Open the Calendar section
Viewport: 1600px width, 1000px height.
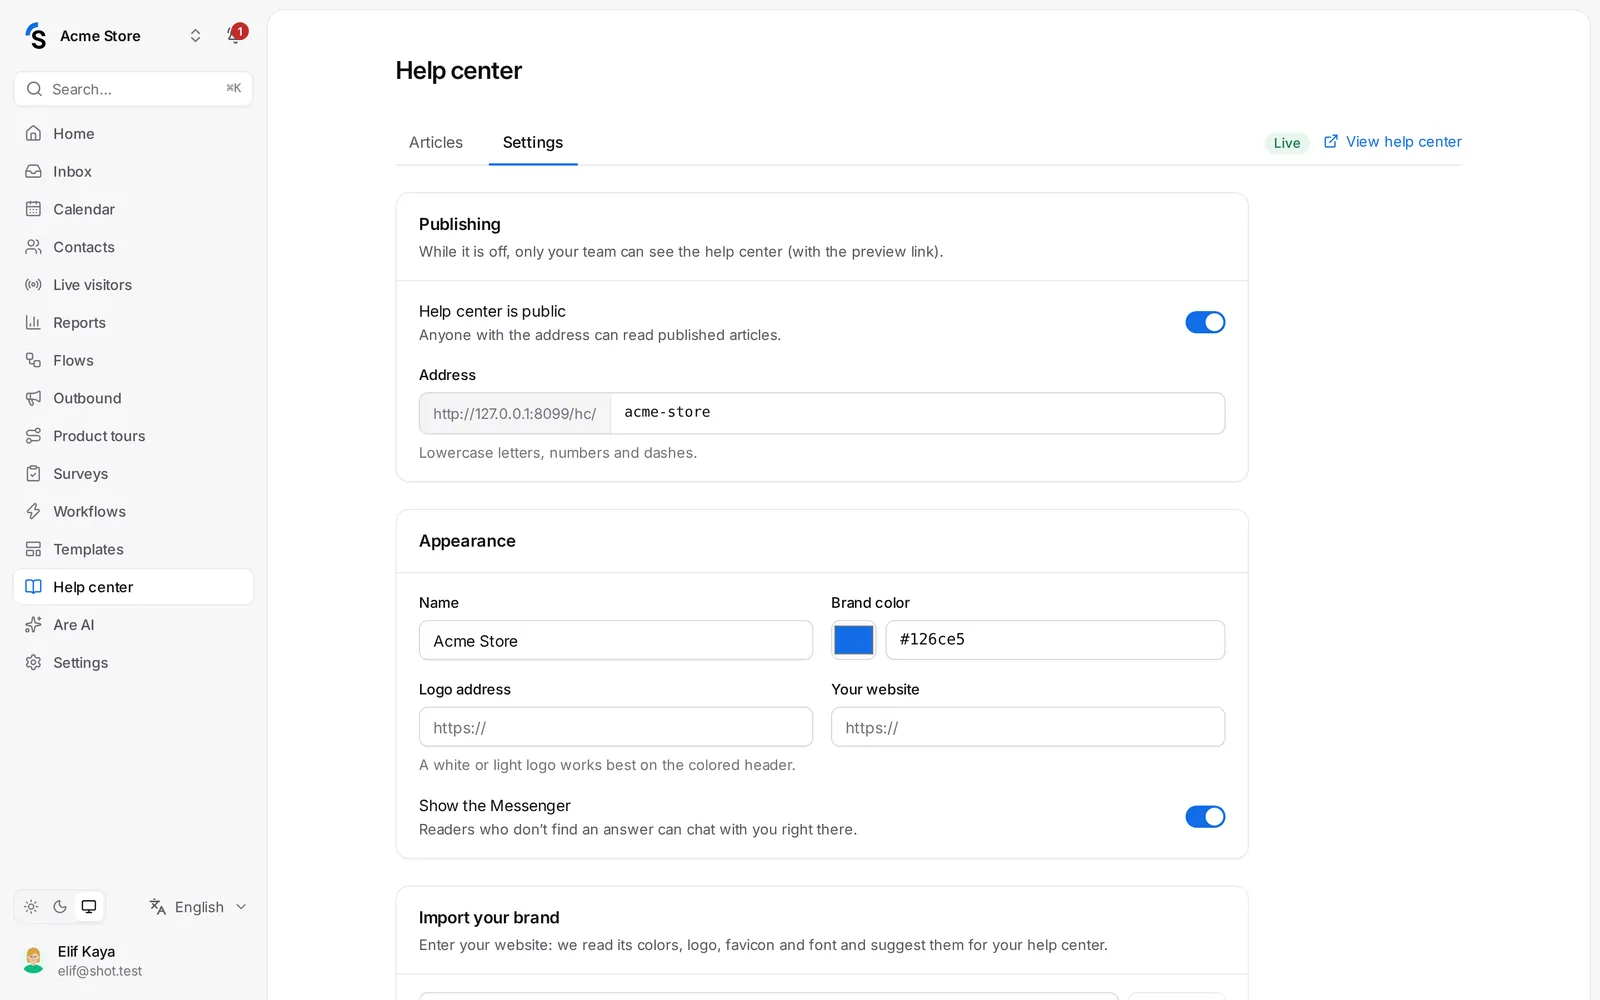tap(133, 209)
